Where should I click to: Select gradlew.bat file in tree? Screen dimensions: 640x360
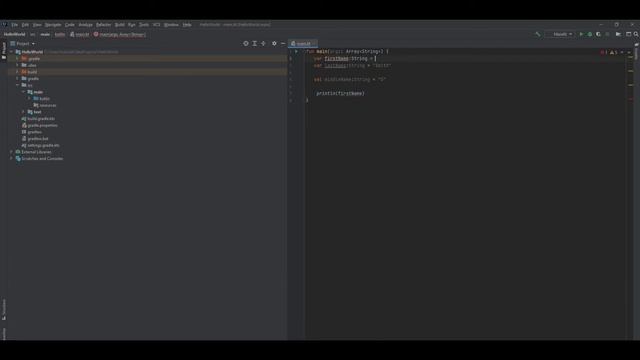[35, 139]
